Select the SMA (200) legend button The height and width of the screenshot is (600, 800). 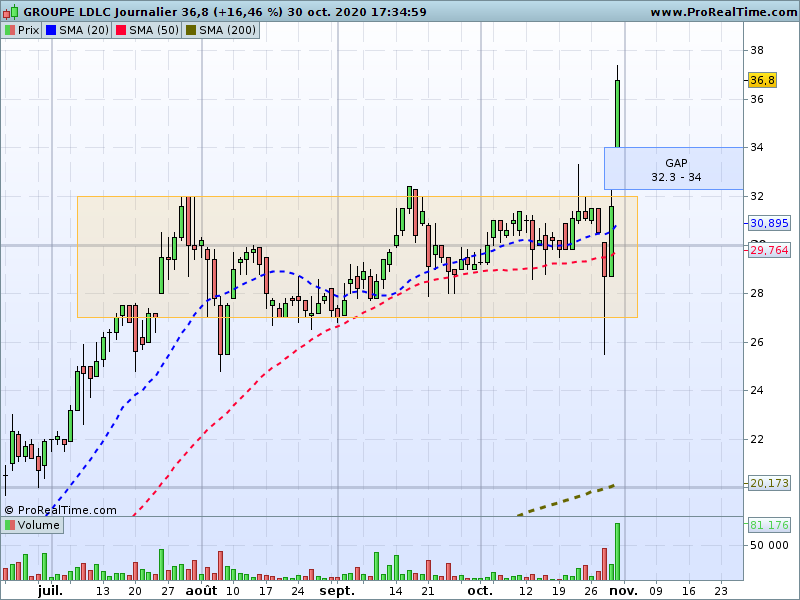pos(220,30)
